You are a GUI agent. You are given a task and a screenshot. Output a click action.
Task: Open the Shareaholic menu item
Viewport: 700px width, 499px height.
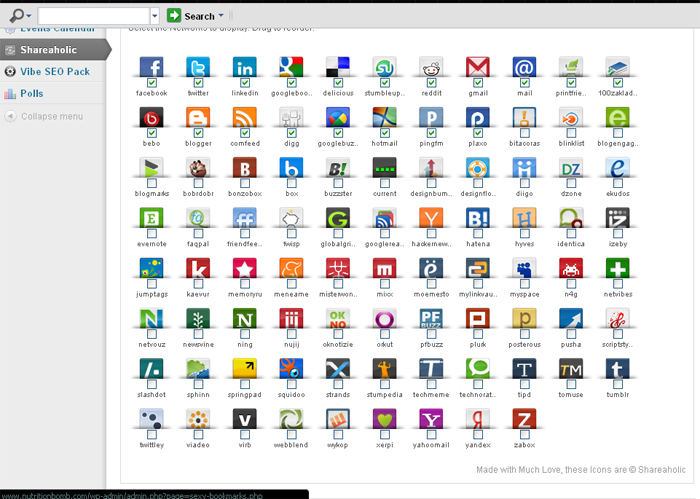coord(54,50)
